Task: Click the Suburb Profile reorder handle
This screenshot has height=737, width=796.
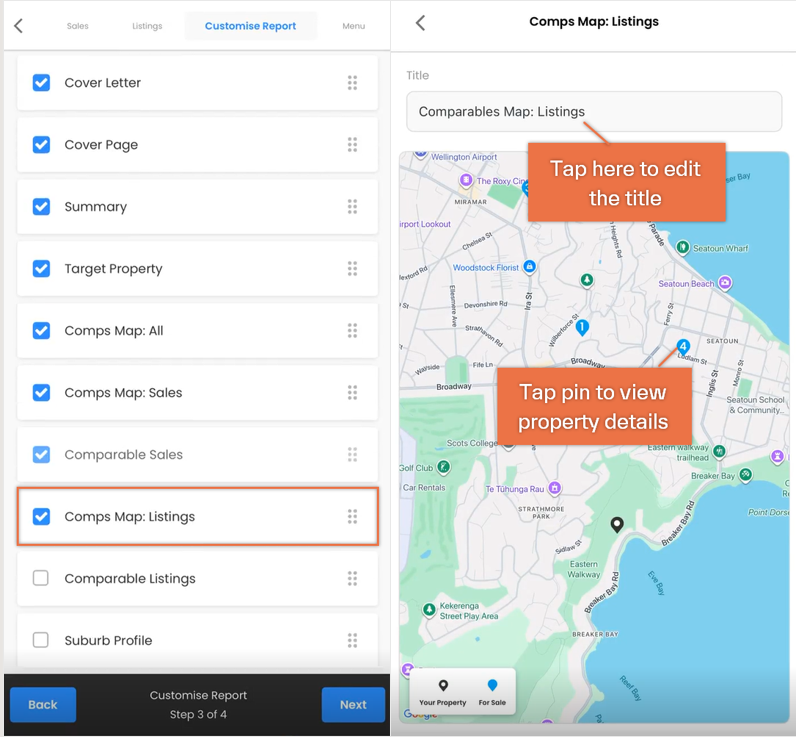Action: click(x=352, y=640)
